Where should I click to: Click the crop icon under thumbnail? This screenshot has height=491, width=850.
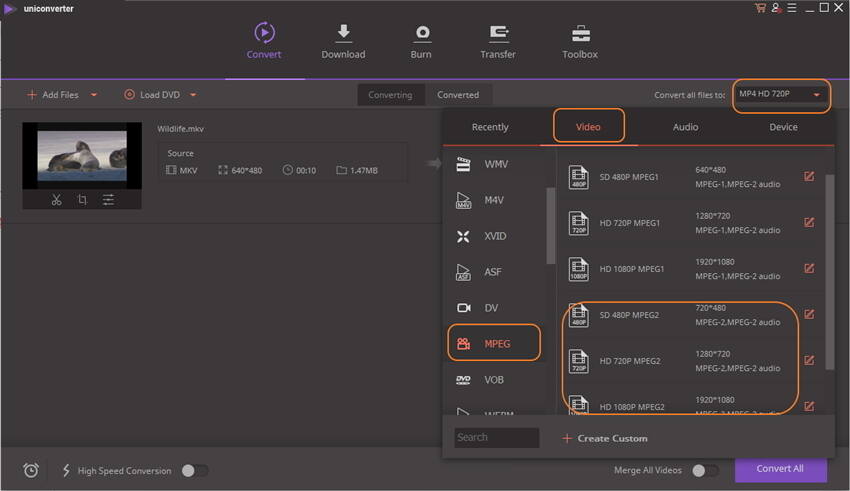pyautogui.click(x=82, y=199)
